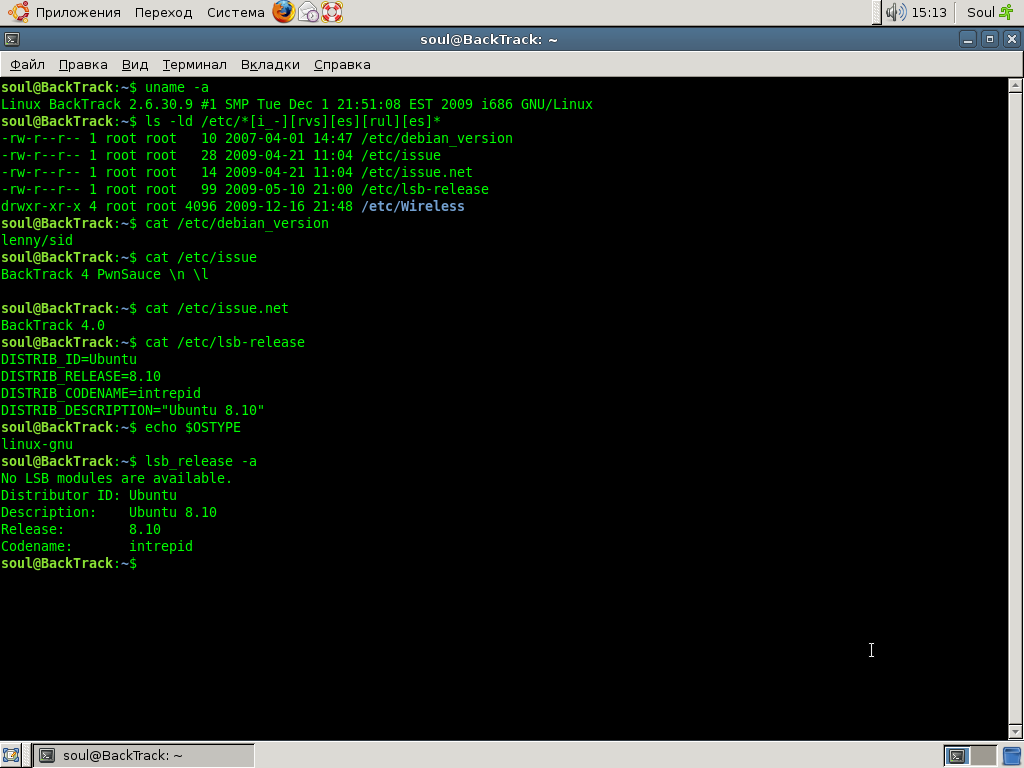This screenshot has width=1024, height=768.
Task: Click the last empty soul@BackTrack prompt
Action: click(69, 563)
